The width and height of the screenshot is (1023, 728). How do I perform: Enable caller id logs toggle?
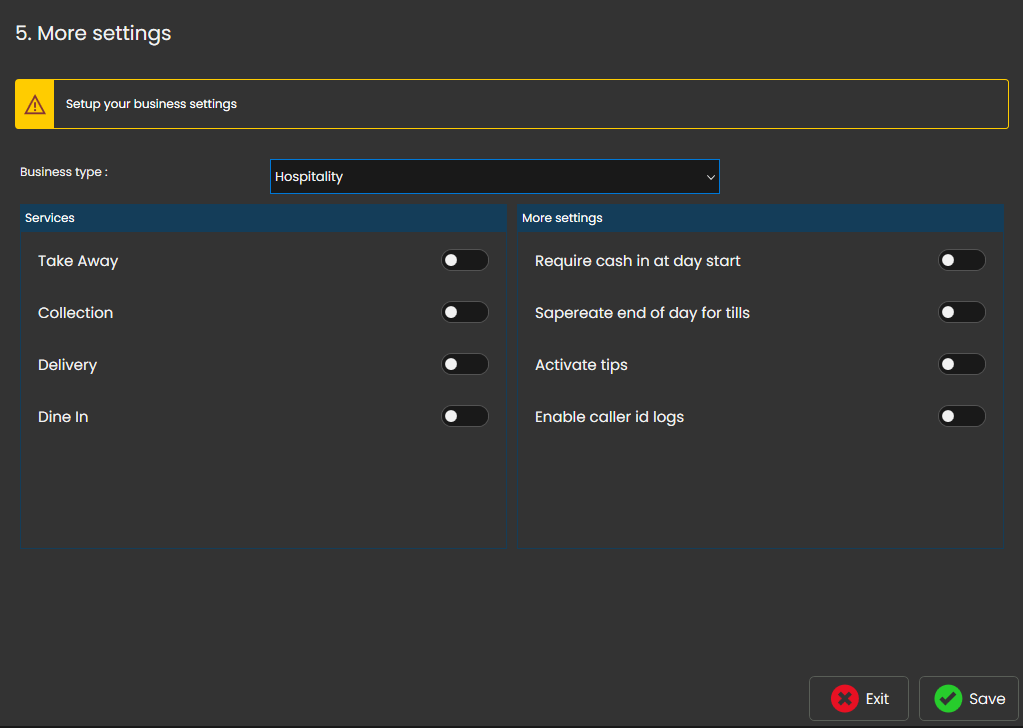click(x=961, y=417)
